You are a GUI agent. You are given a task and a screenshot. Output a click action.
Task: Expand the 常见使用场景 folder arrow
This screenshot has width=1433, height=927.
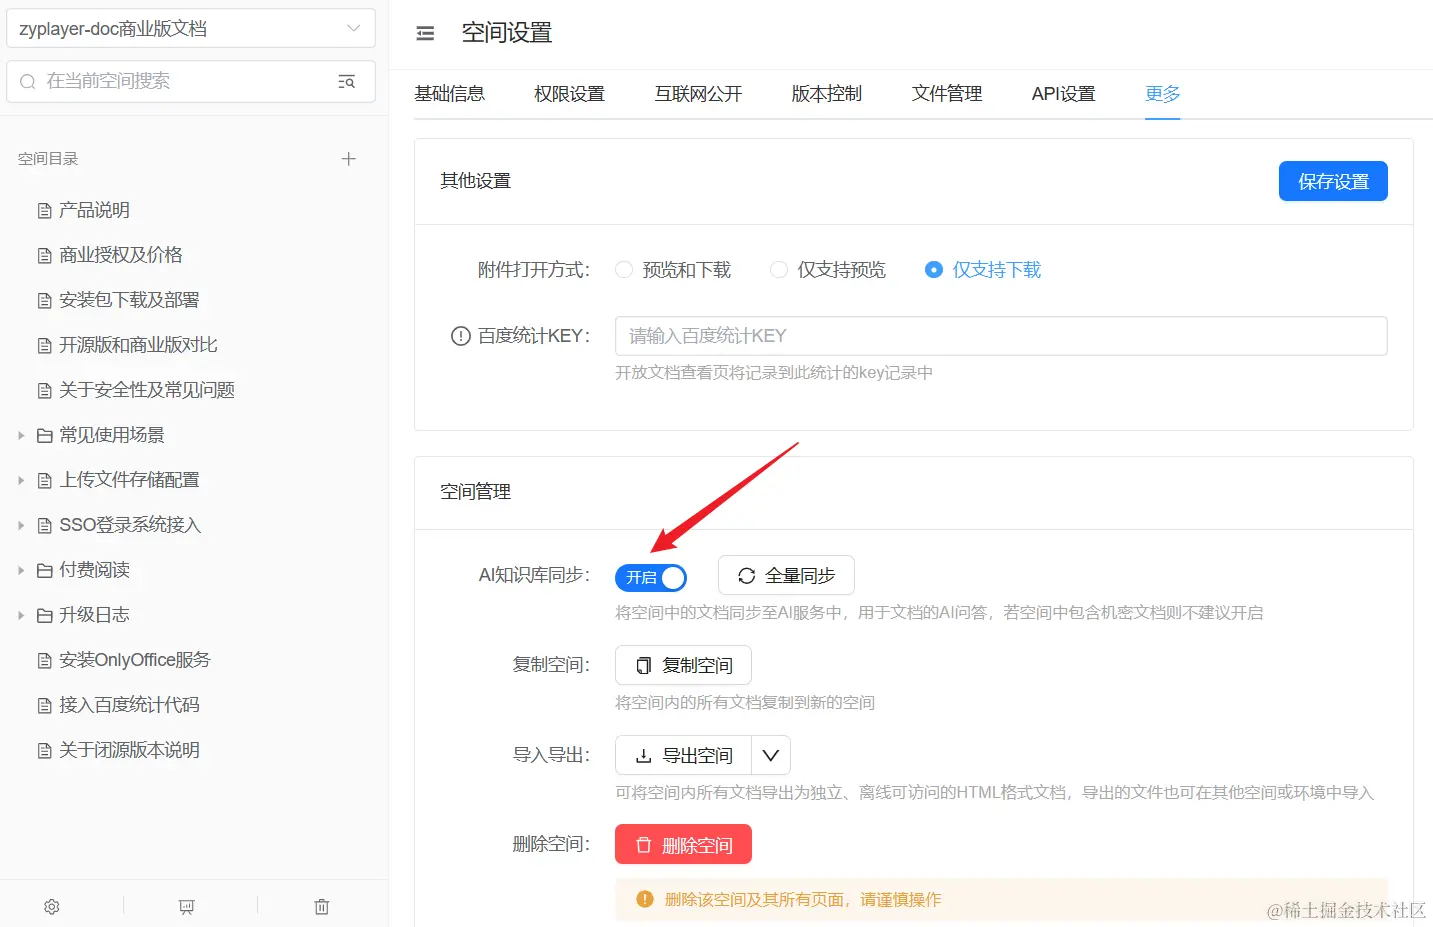tap(21, 435)
